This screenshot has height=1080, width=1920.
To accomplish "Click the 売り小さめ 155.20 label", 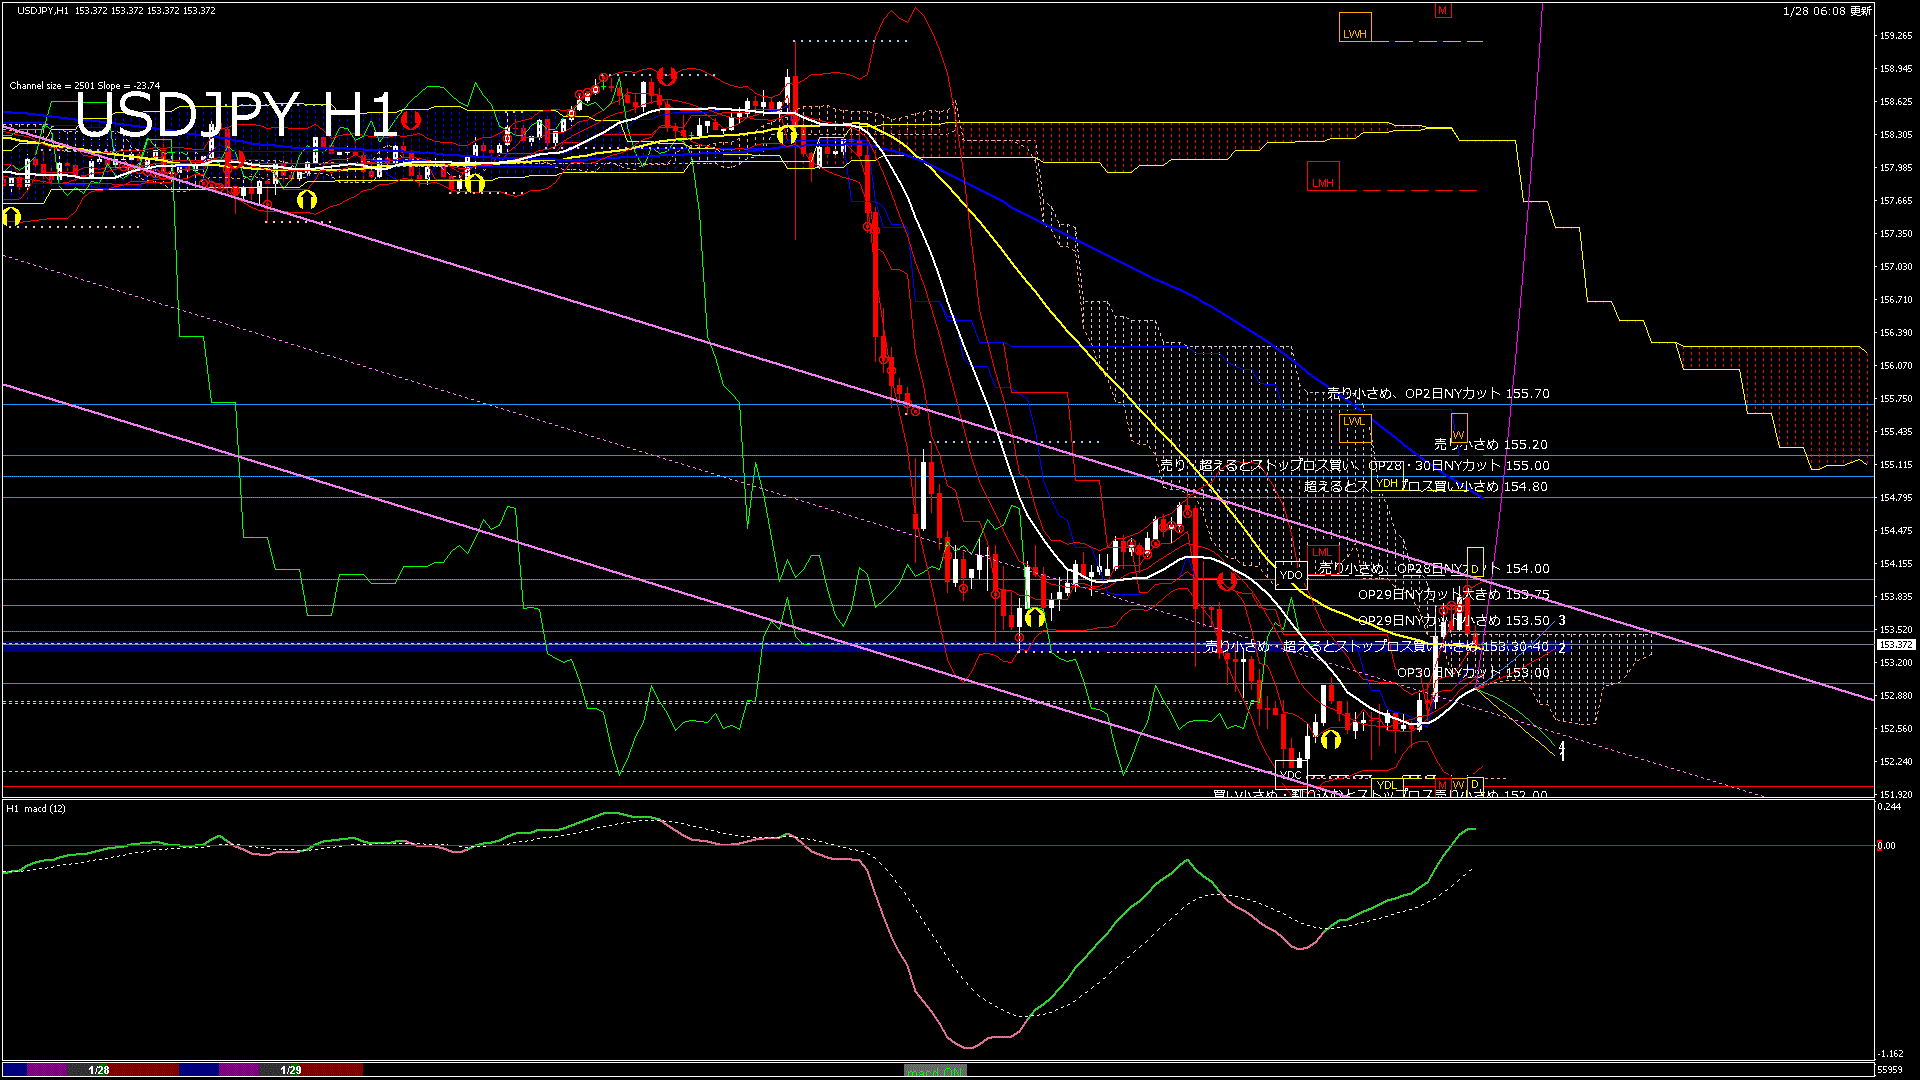I will pos(1490,444).
